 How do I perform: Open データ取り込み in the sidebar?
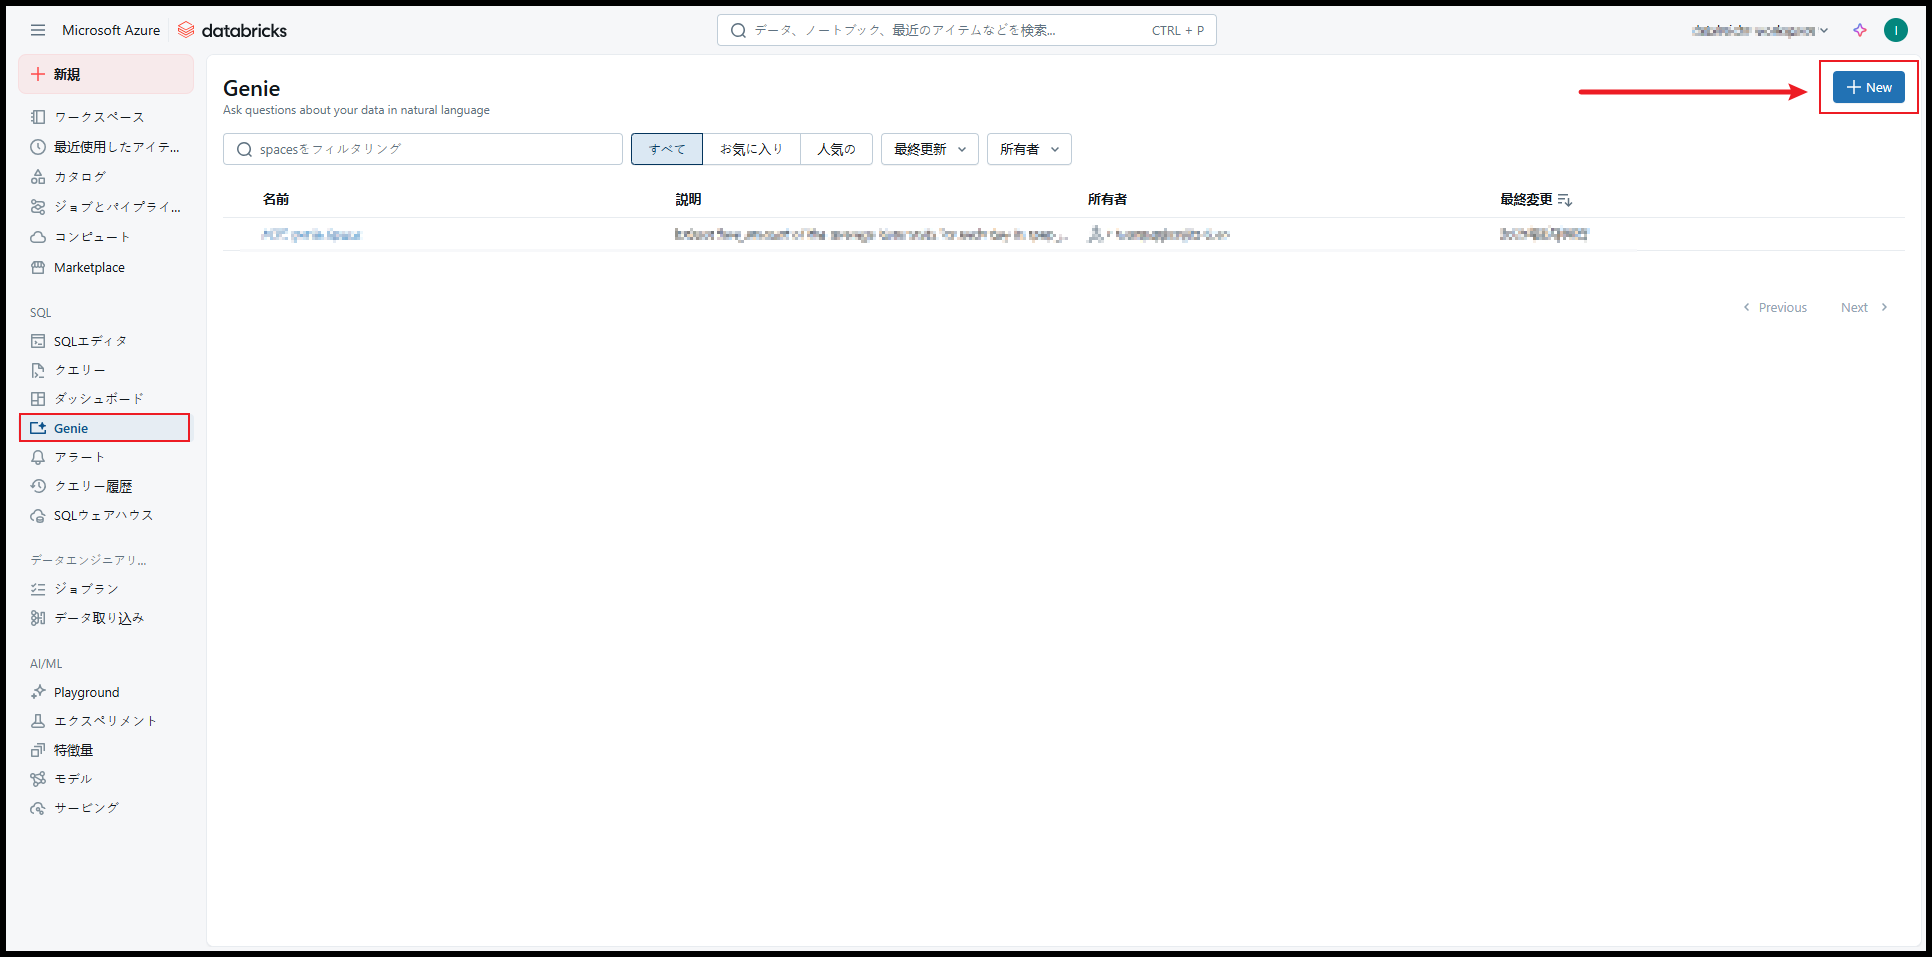99,618
